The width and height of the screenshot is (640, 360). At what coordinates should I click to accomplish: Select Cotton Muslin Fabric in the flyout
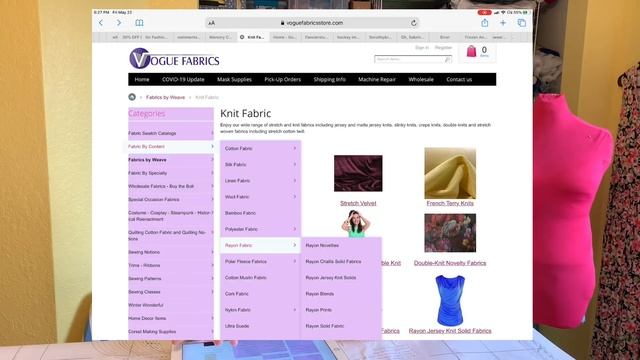point(245,278)
